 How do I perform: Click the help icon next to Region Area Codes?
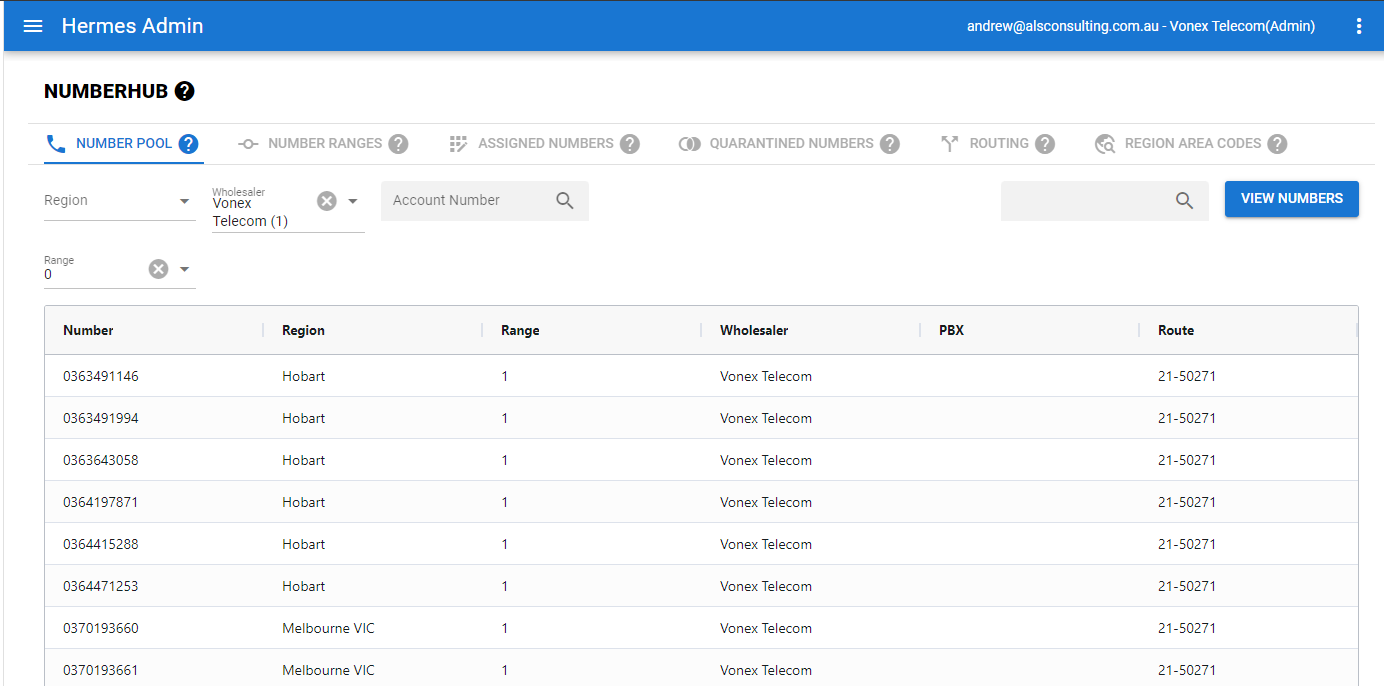click(x=1277, y=144)
